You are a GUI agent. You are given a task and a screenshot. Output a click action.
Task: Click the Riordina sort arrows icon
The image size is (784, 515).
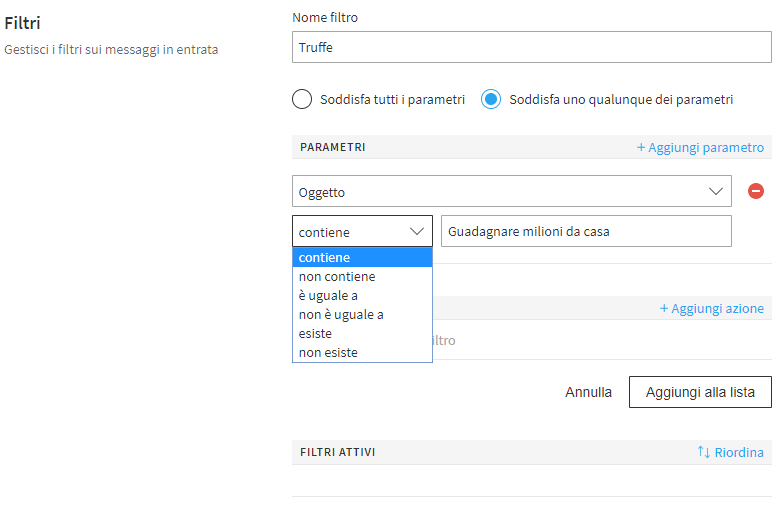pyautogui.click(x=704, y=452)
